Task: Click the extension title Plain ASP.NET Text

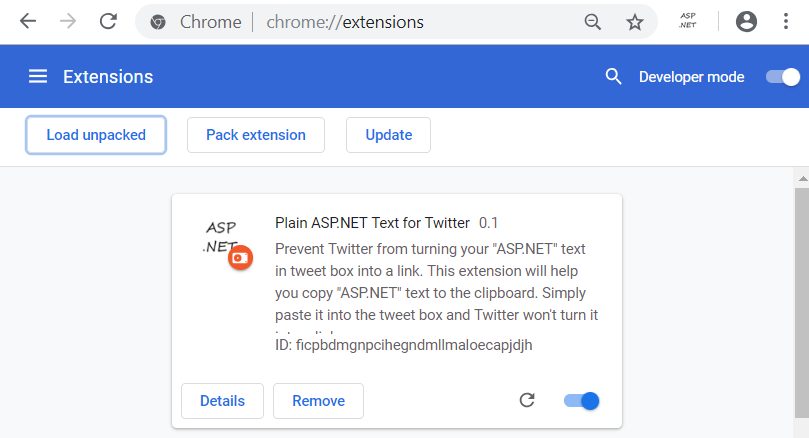Action: [x=373, y=223]
